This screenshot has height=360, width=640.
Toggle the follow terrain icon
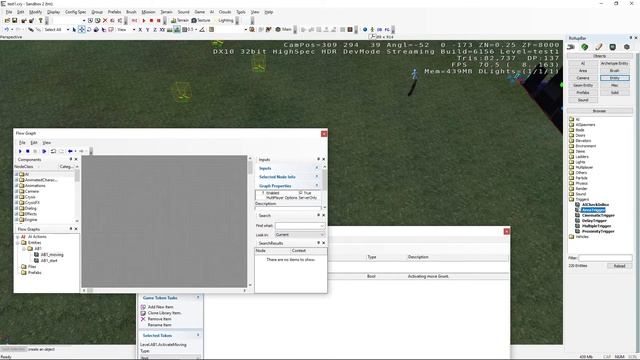(169, 29)
